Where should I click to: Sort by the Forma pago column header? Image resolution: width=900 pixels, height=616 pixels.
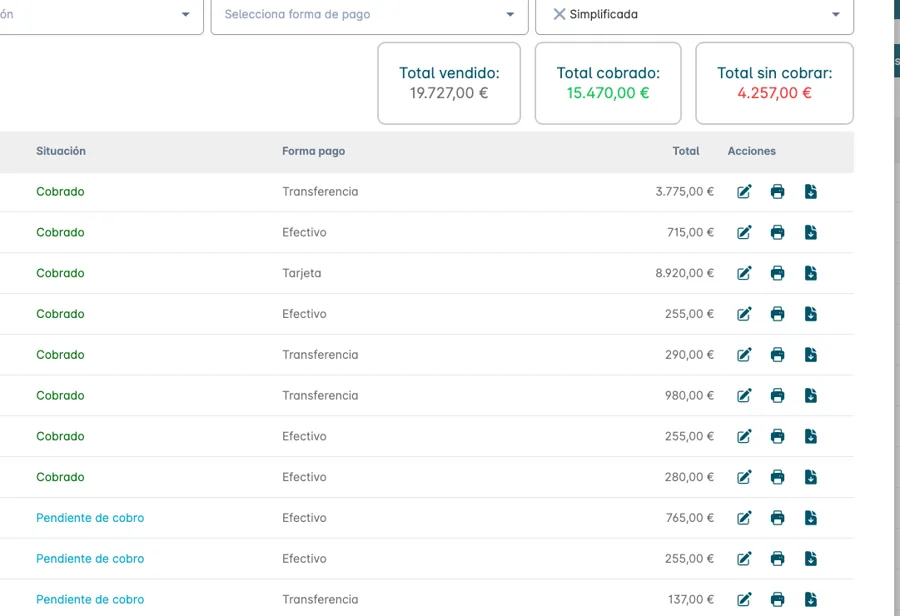(x=313, y=151)
